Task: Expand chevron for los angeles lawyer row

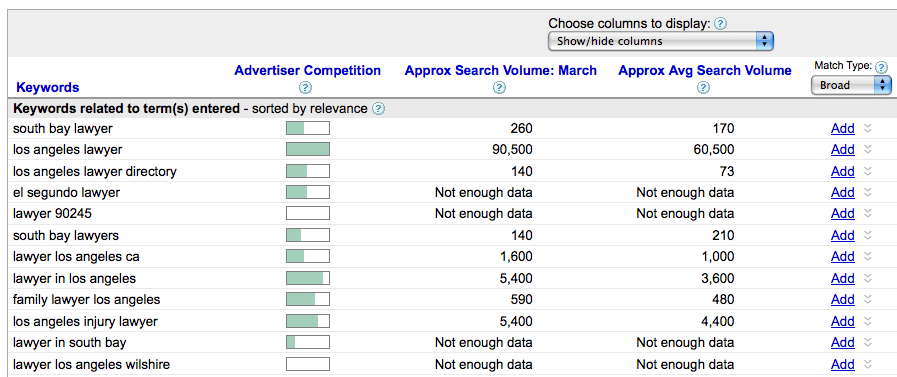Action: 868,149
